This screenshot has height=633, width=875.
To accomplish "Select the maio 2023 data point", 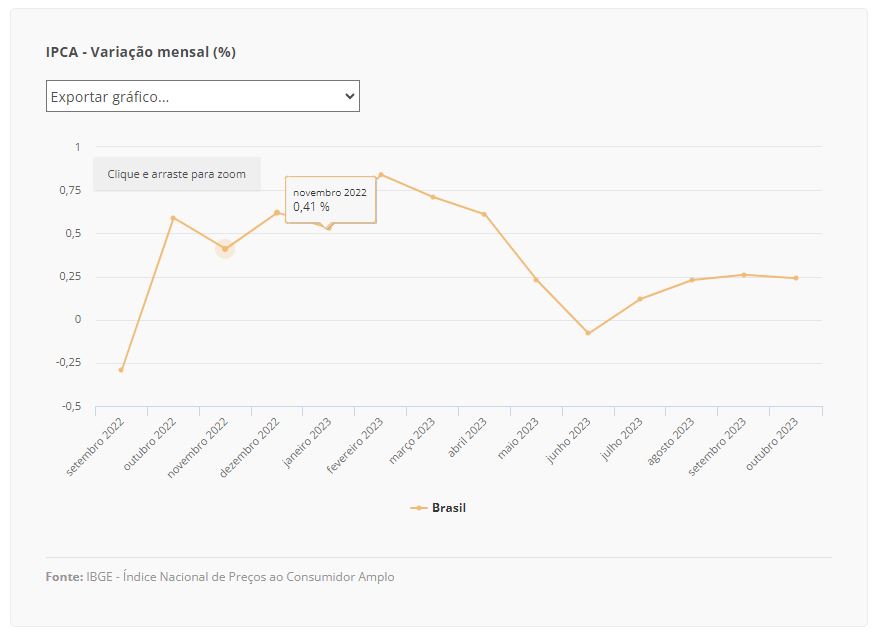I will (x=536, y=280).
